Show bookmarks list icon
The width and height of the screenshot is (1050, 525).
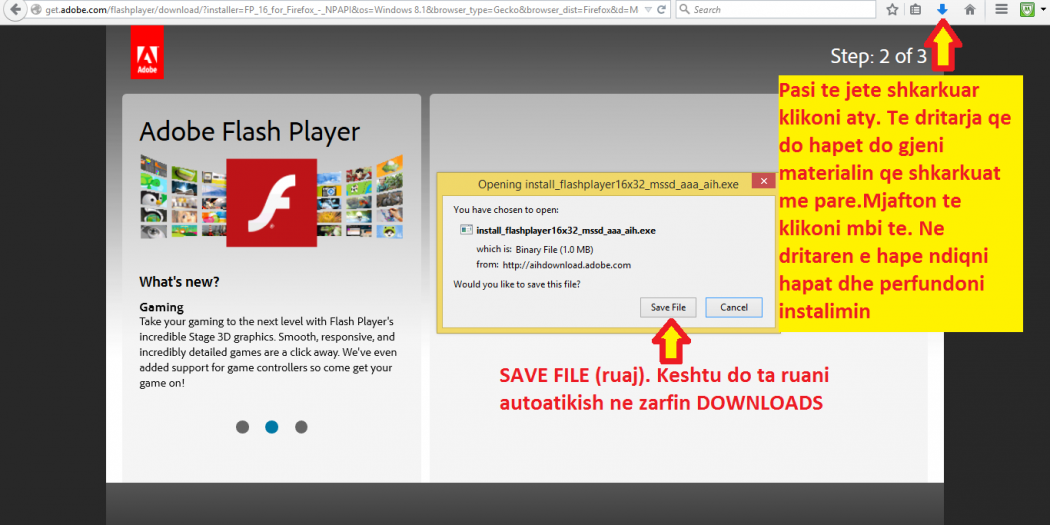[x=915, y=10]
